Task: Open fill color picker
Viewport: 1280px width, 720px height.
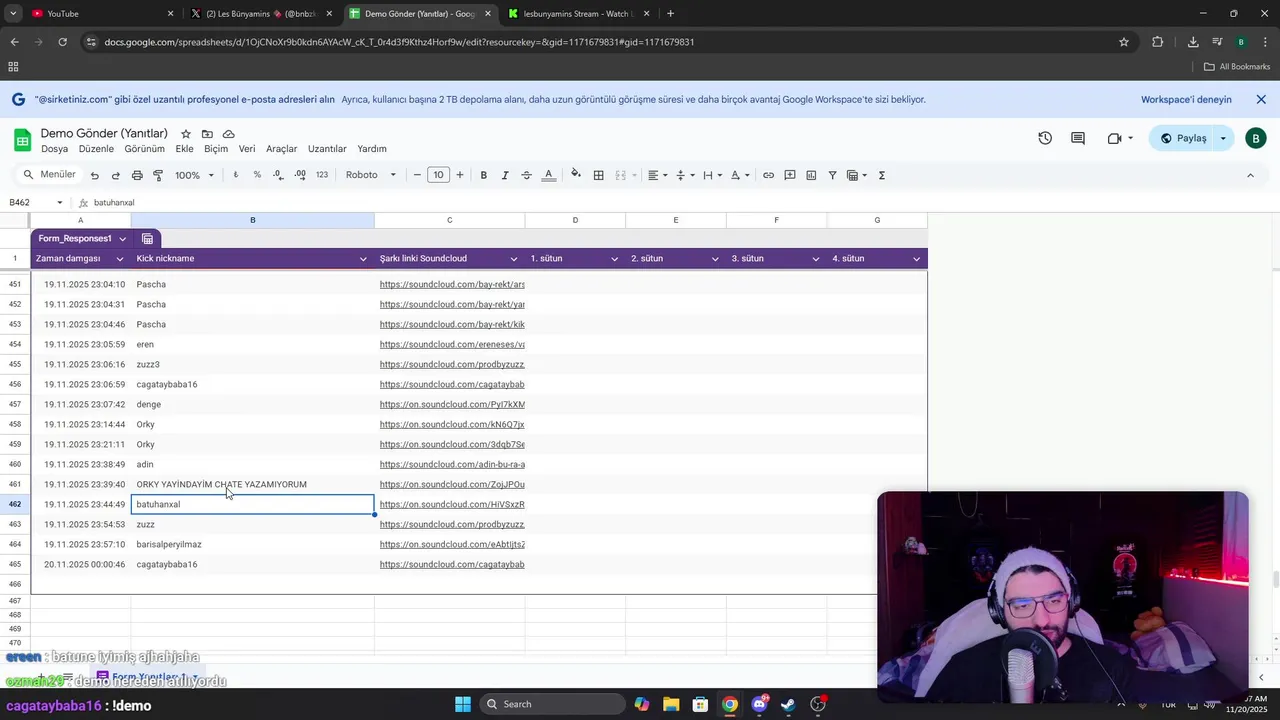Action: 576,175
